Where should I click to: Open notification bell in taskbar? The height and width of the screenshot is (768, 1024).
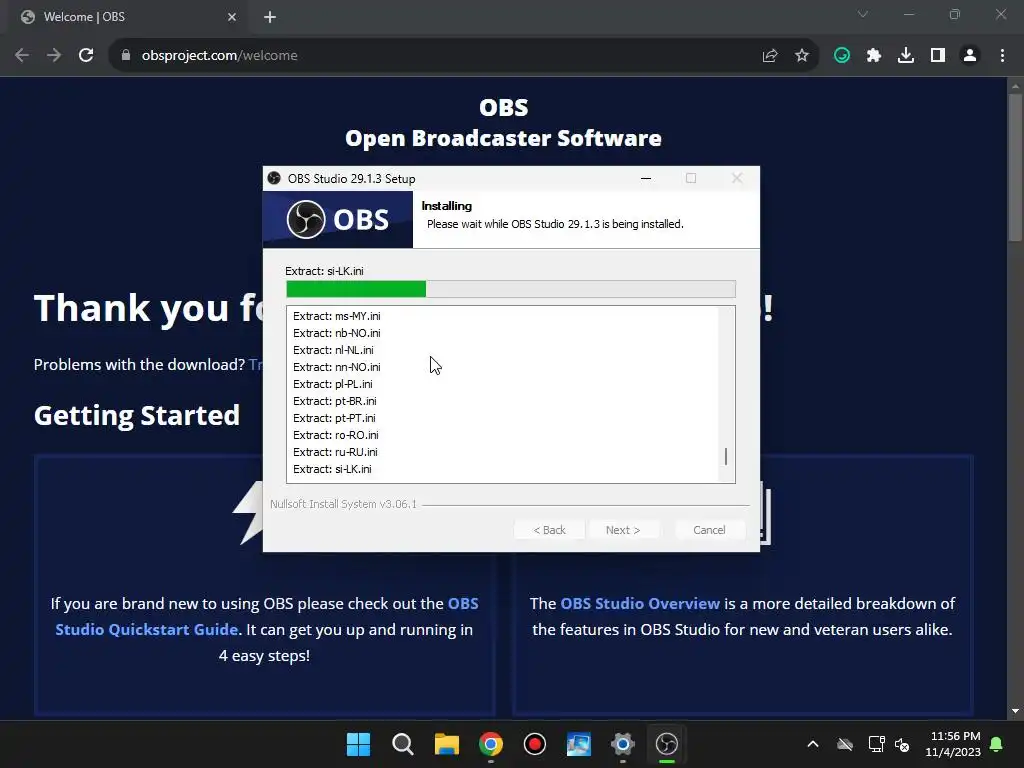pyautogui.click(x=997, y=744)
